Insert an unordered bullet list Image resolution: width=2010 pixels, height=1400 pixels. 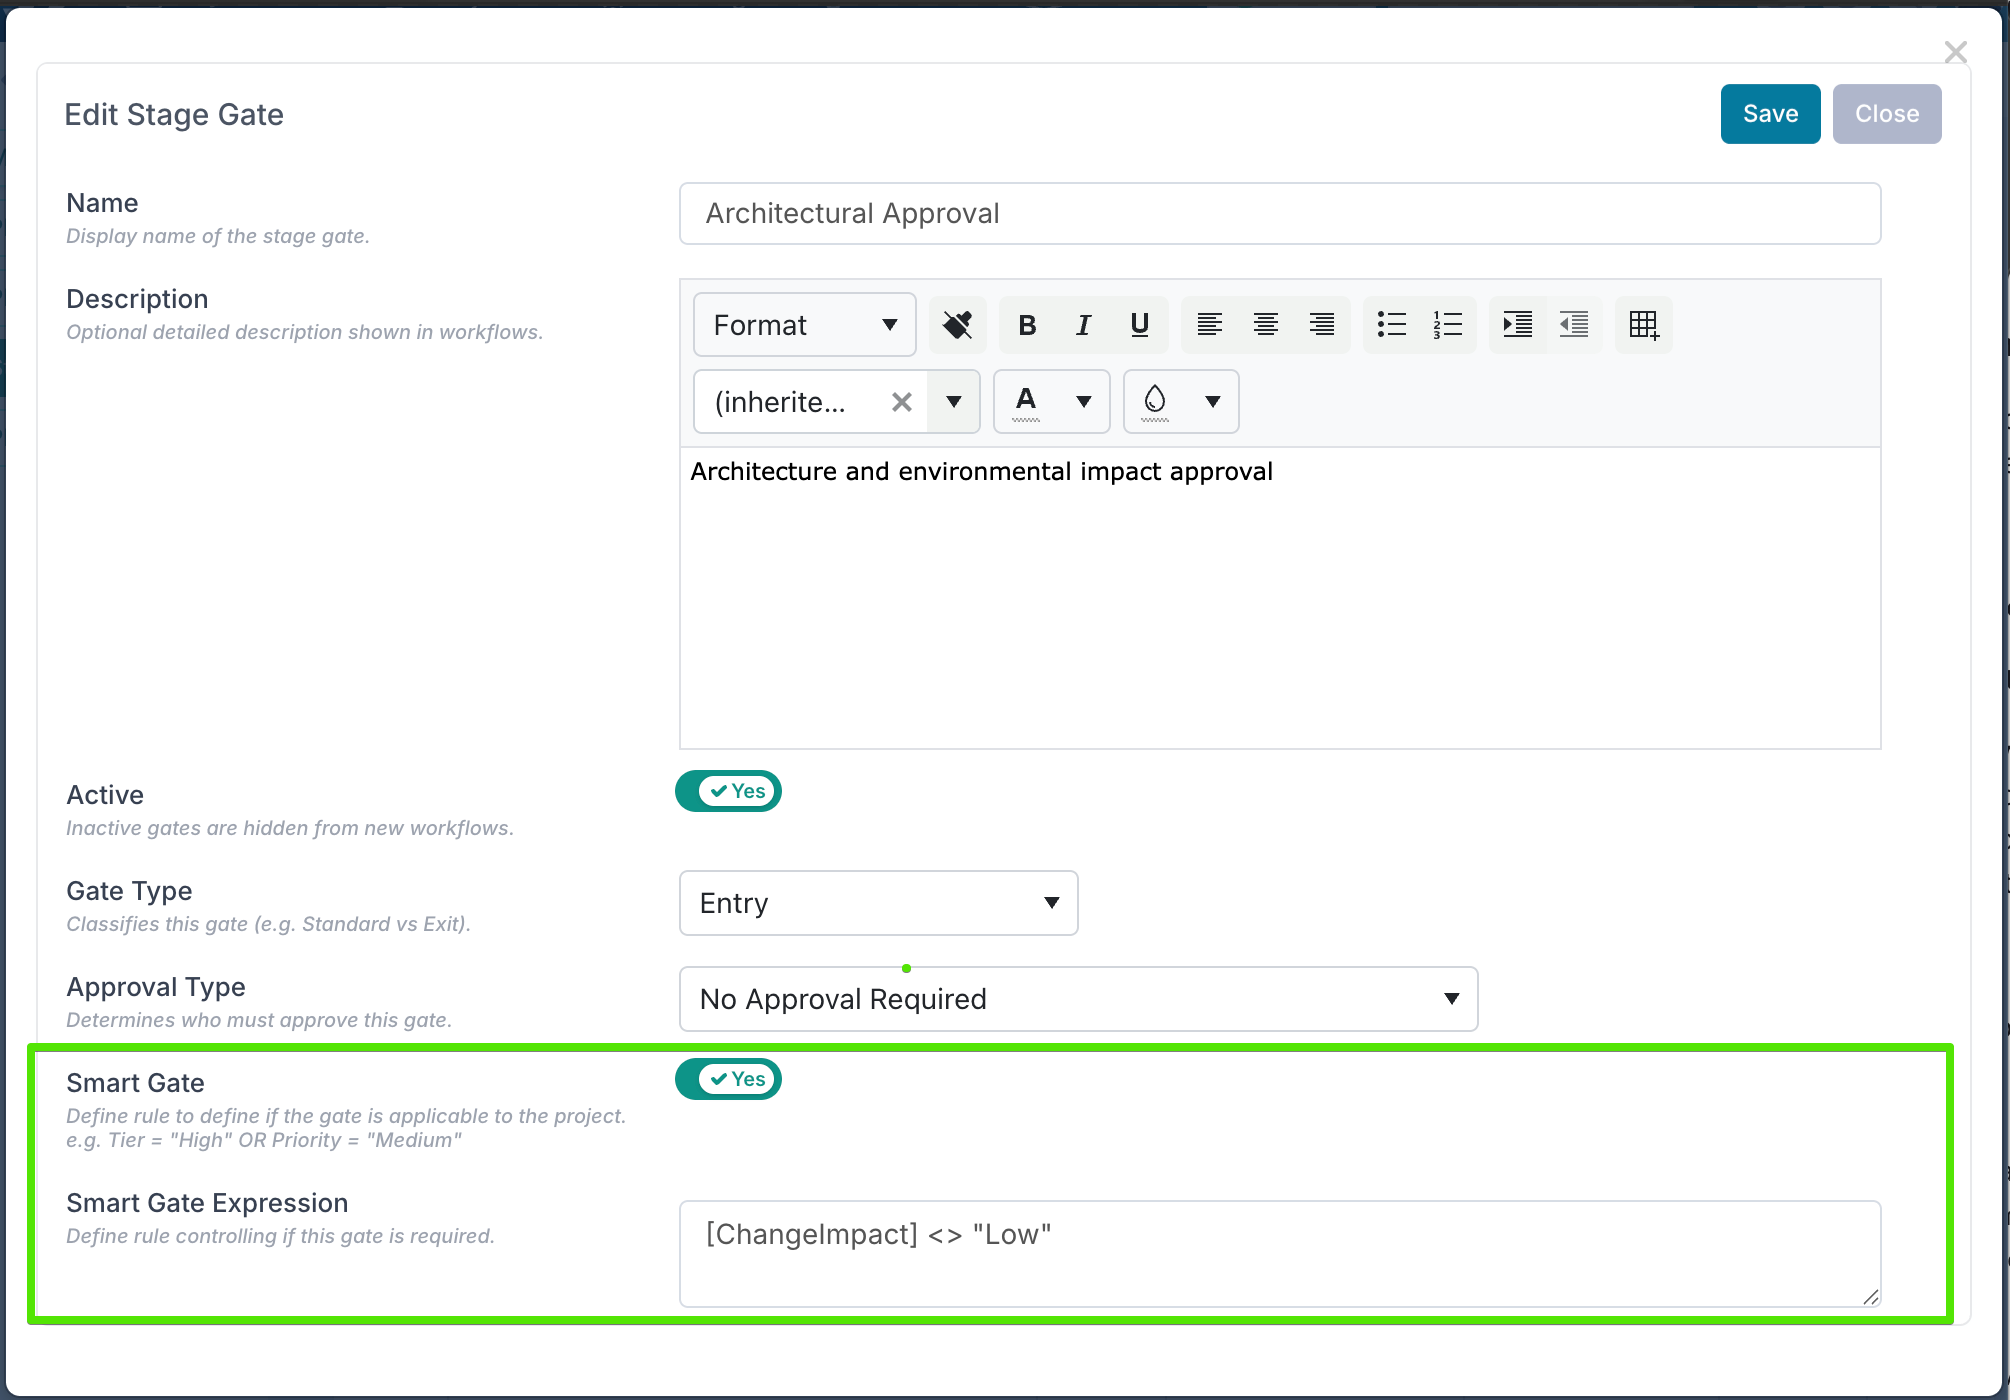[1391, 325]
